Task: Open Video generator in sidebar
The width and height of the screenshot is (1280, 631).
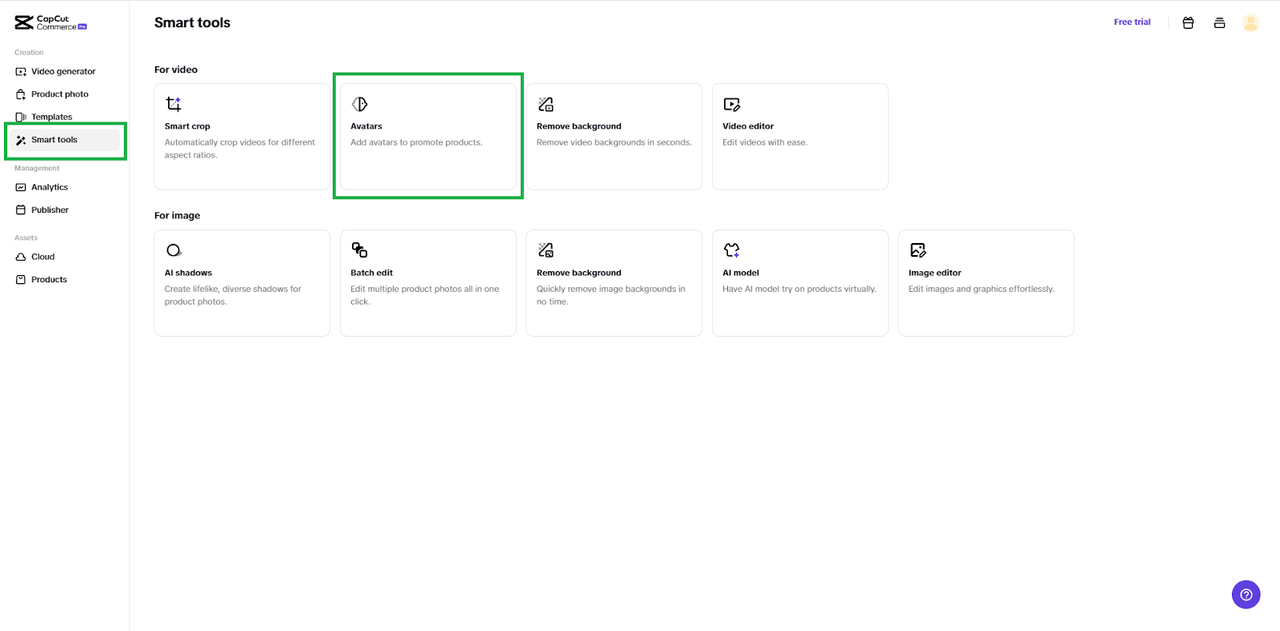Action: click(x=63, y=72)
